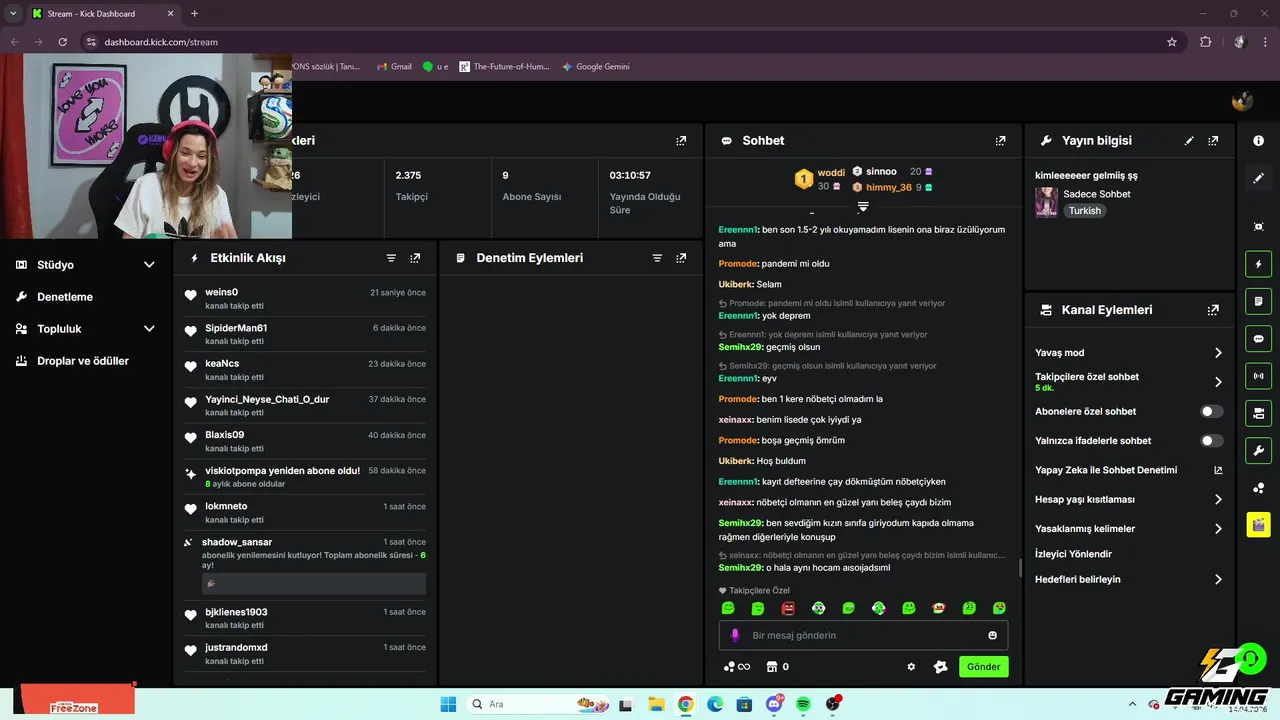Toggle Yalnızca ifadelerle sohbet switch

1211,440
